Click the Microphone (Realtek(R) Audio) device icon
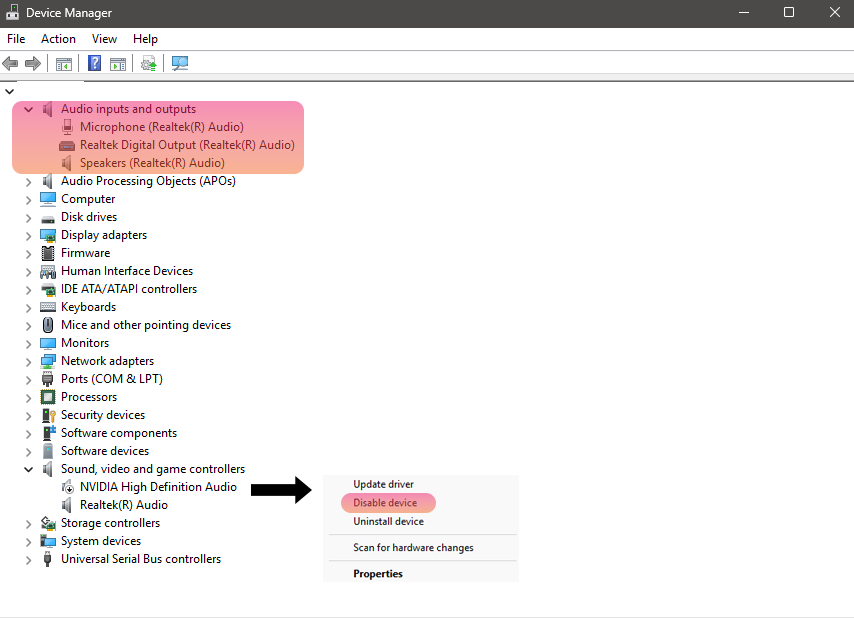The width and height of the screenshot is (854, 619). point(67,127)
